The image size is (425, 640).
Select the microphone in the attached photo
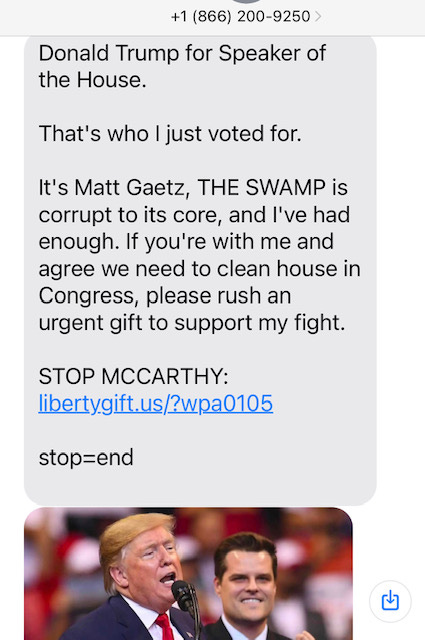pyautogui.click(x=187, y=603)
